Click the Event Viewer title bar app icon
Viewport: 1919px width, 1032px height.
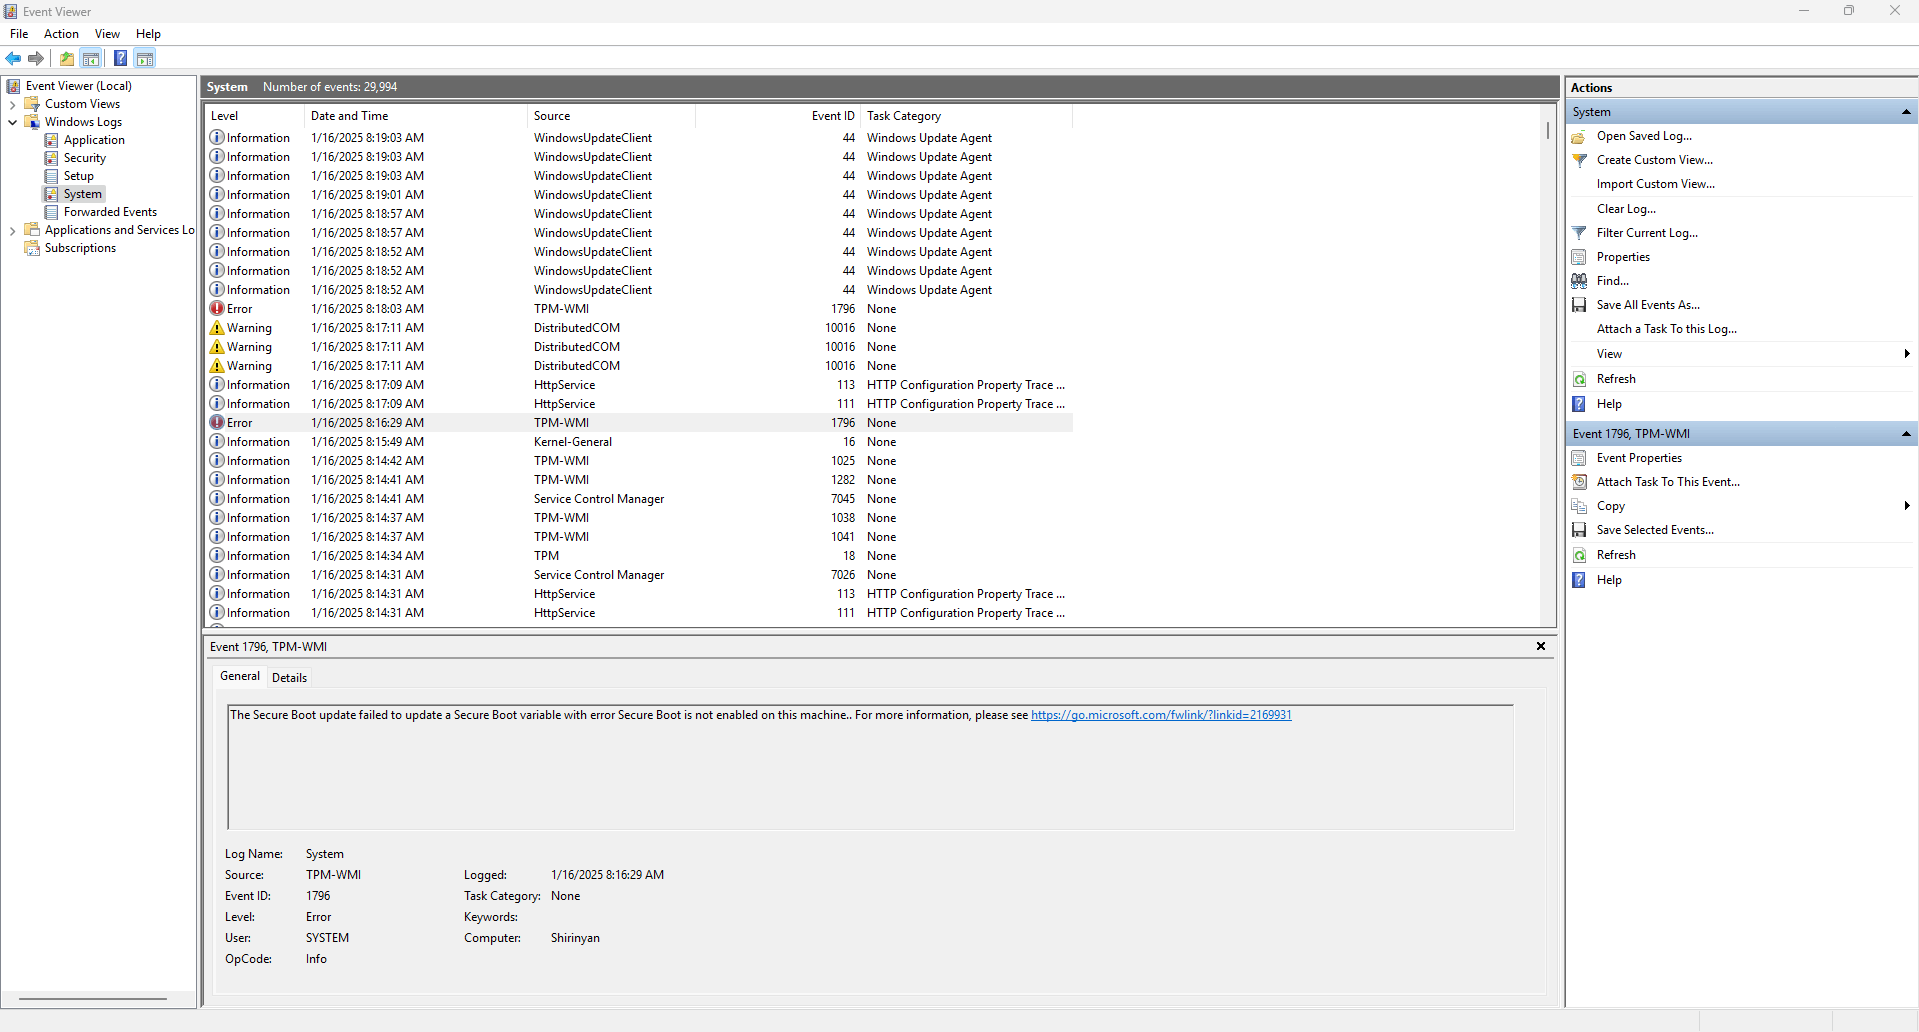pos(10,11)
